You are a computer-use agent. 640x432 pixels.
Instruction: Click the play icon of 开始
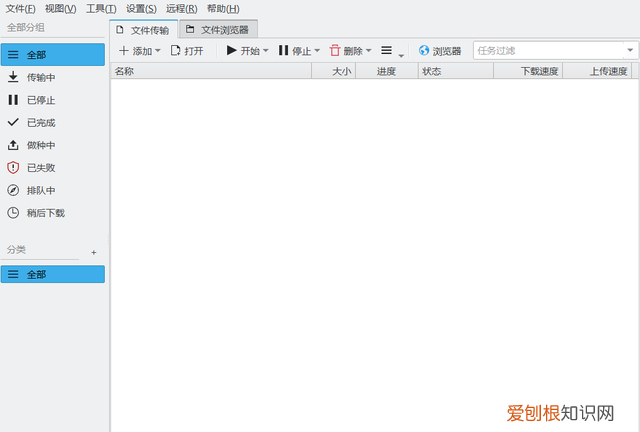pyautogui.click(x=231, y=50)
